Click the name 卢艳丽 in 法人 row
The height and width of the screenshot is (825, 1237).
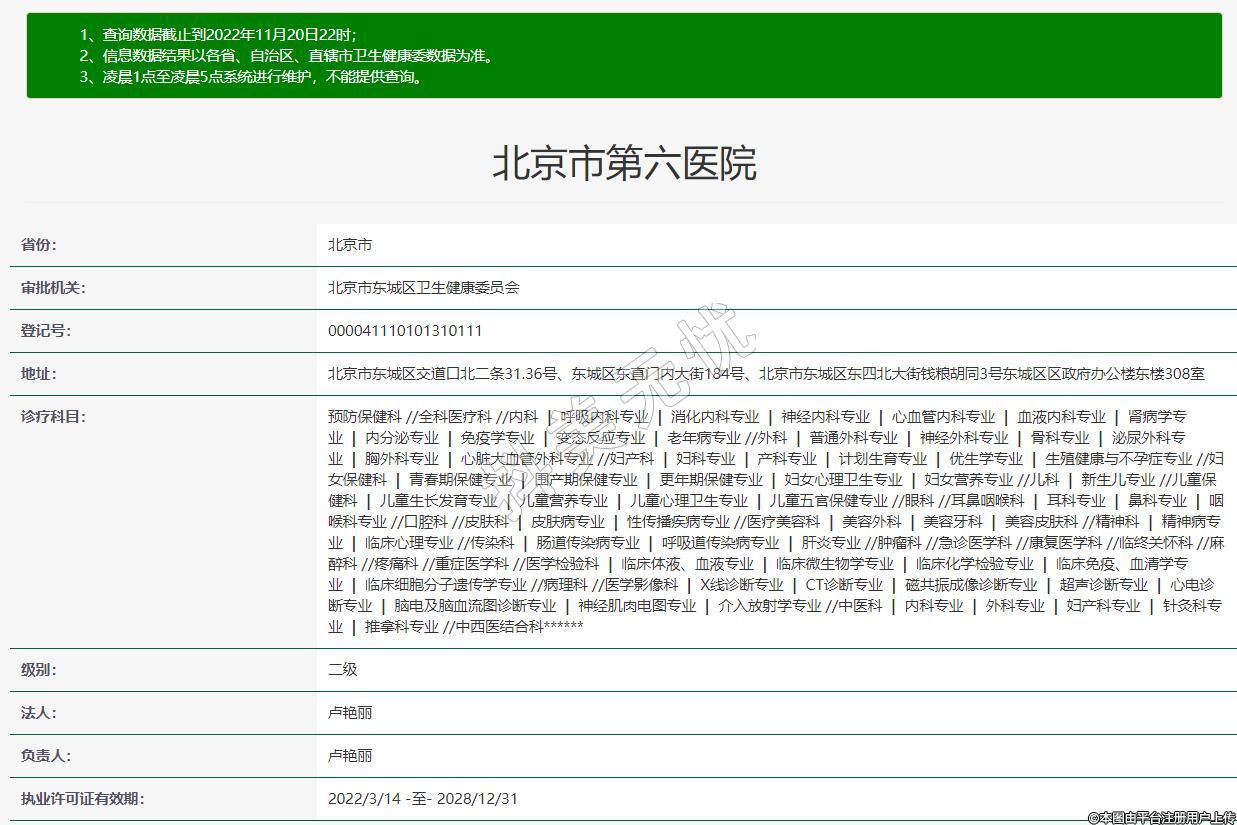[x=350, y=713]
